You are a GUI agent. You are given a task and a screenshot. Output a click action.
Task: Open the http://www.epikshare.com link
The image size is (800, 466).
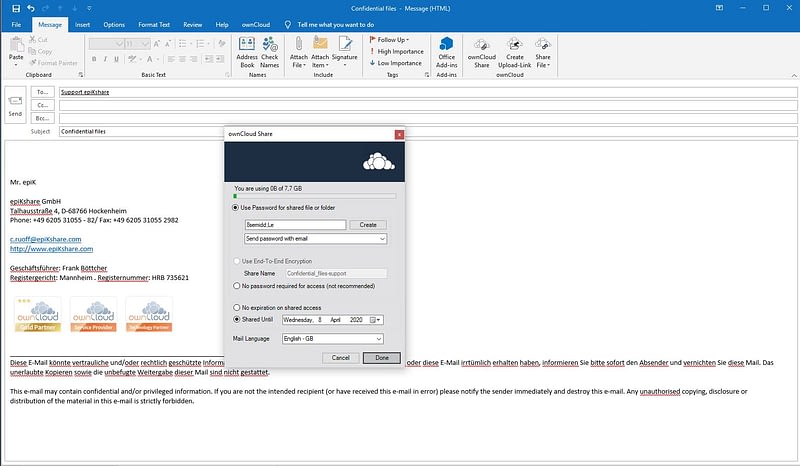pos(52,249)
